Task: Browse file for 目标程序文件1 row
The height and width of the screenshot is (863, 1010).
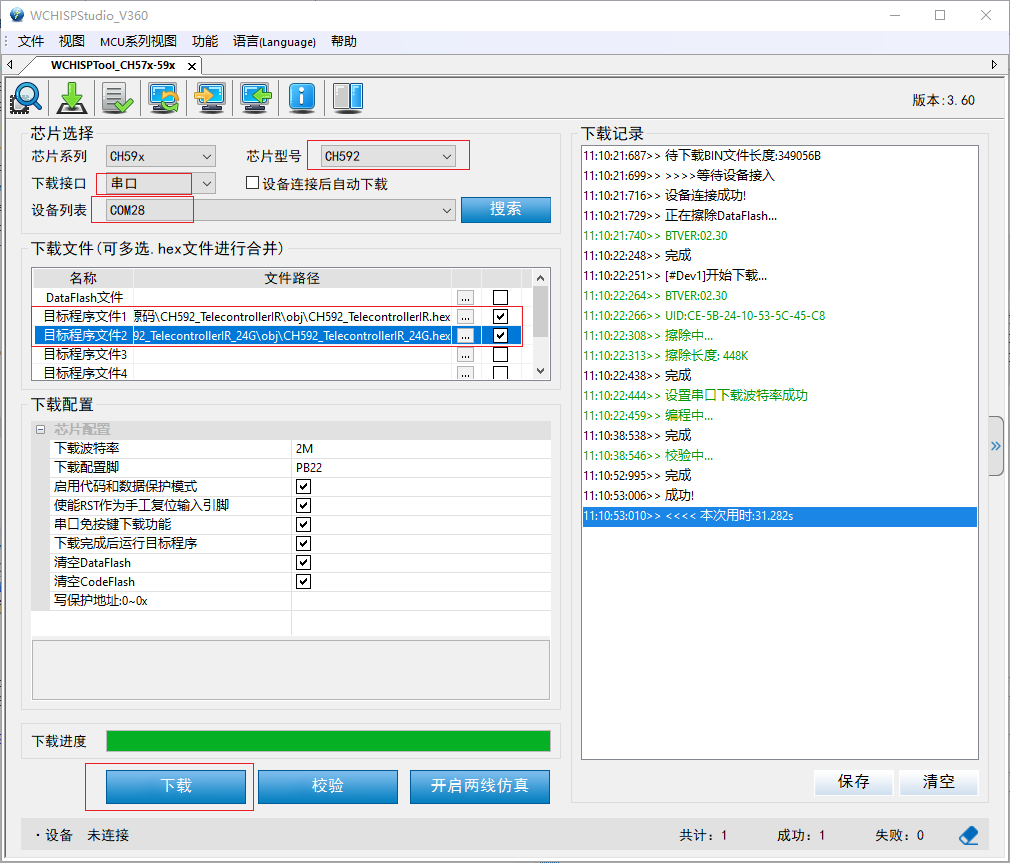Action: pos(465,316)
